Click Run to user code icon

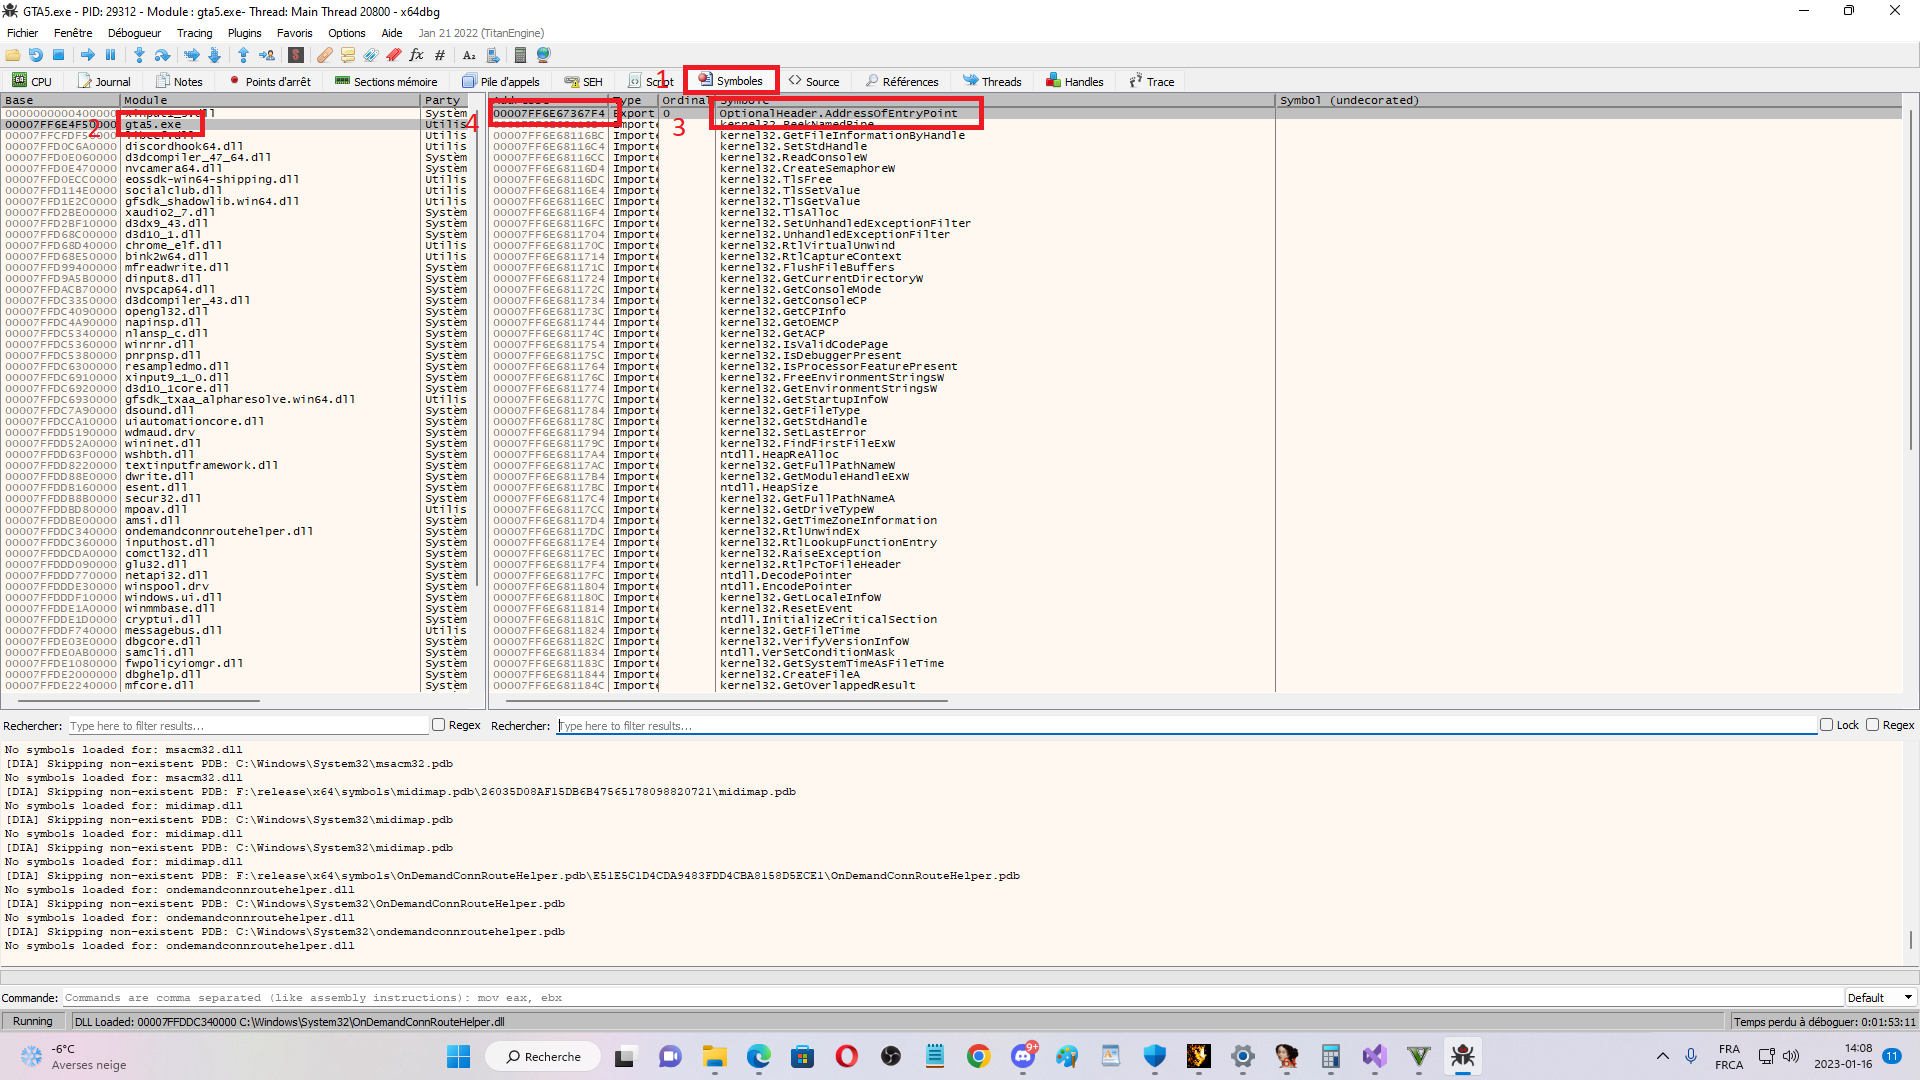point(267,55)
